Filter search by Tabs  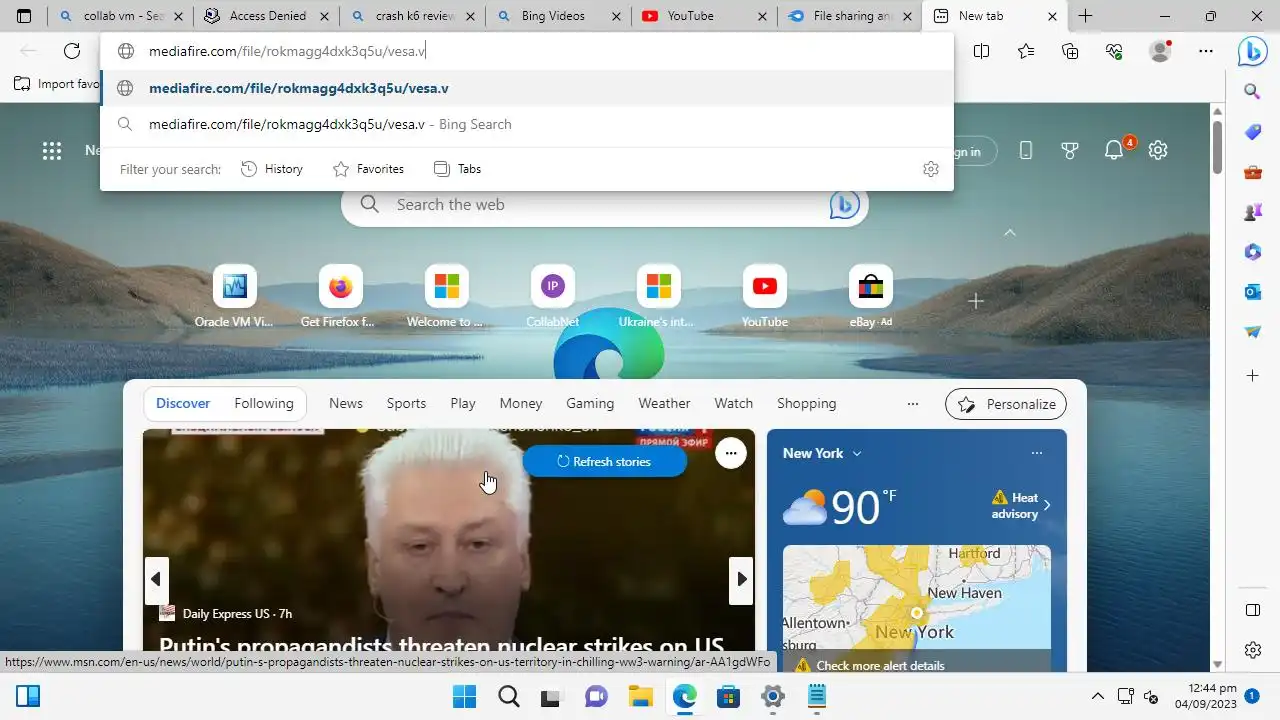point(457,169)
